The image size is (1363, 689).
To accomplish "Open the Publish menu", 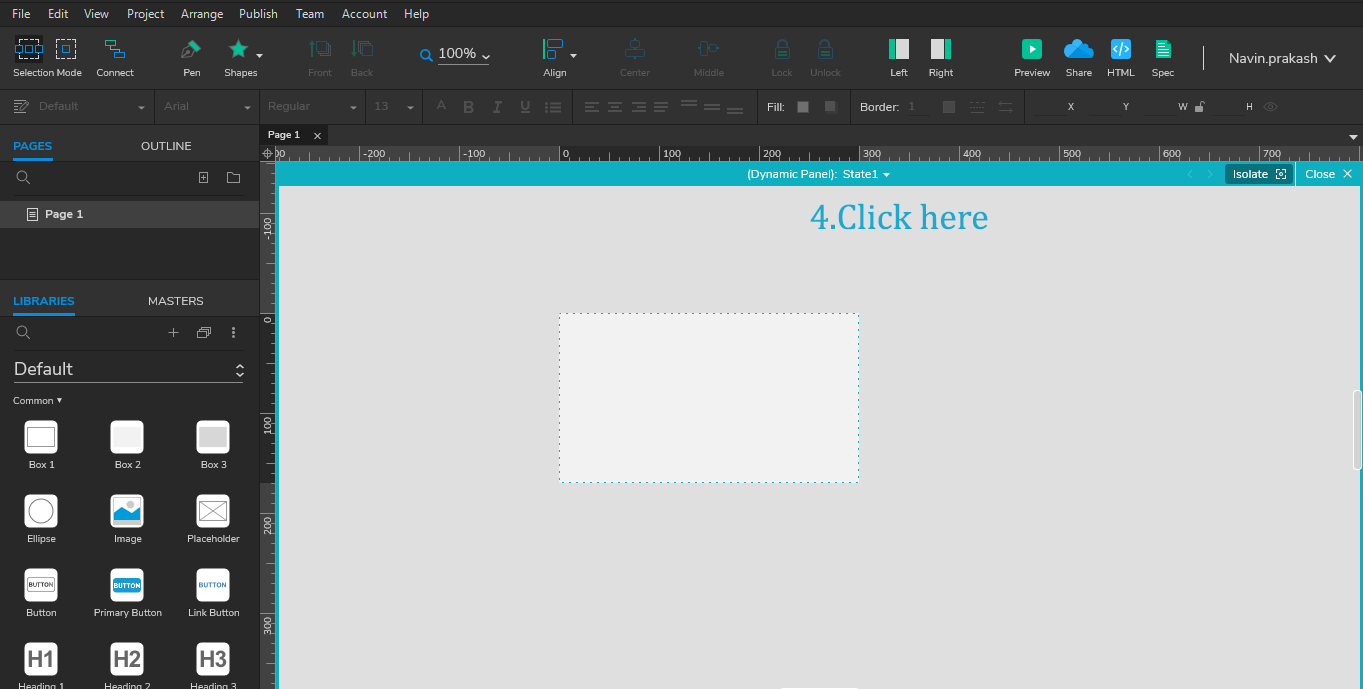I will 258,13.
